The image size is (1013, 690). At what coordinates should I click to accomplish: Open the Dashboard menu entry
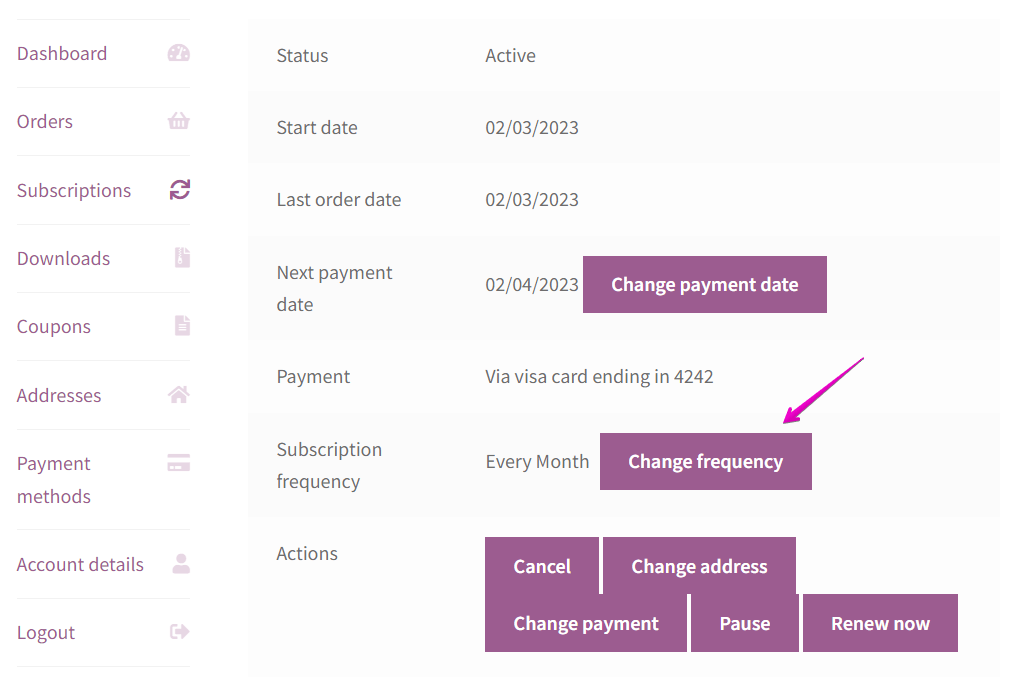tap(62, 53)
